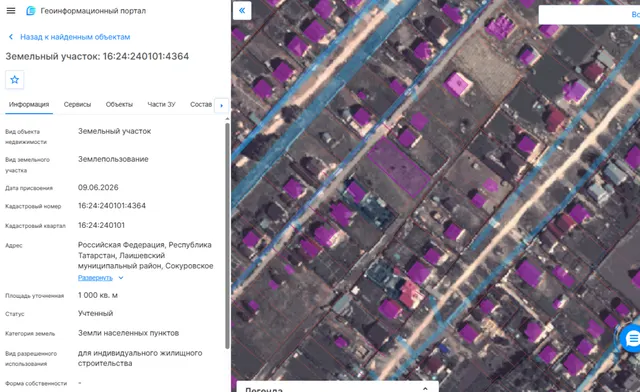Select the highlighted purple parcel on map

(399, 168)
